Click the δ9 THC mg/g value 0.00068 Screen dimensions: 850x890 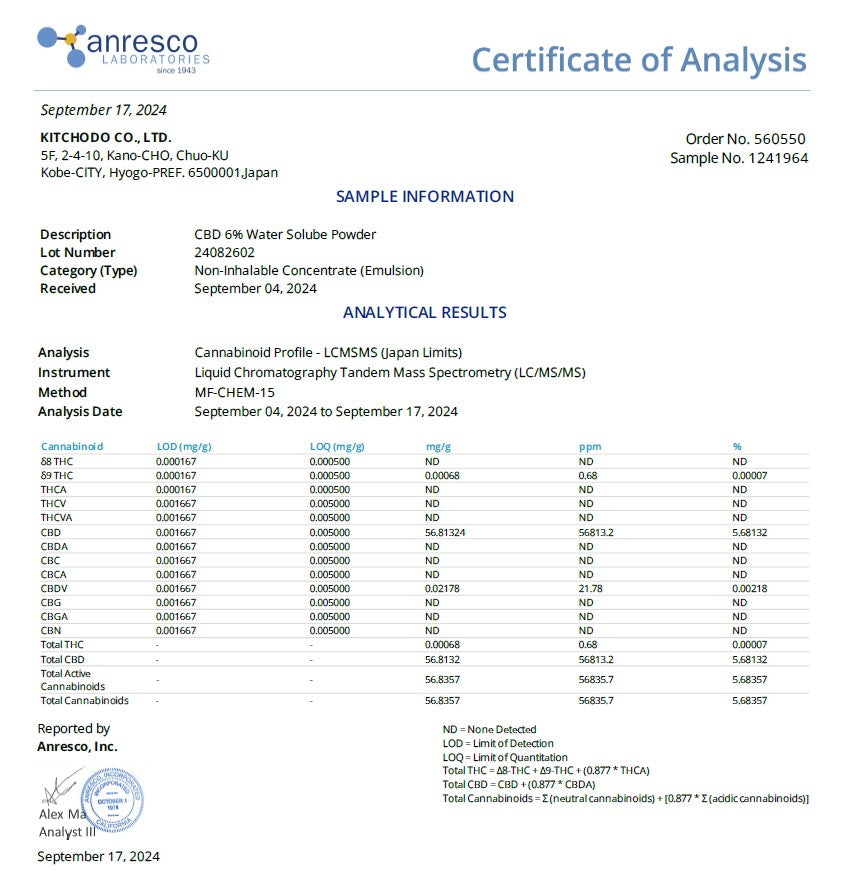(x=442, y=476)
